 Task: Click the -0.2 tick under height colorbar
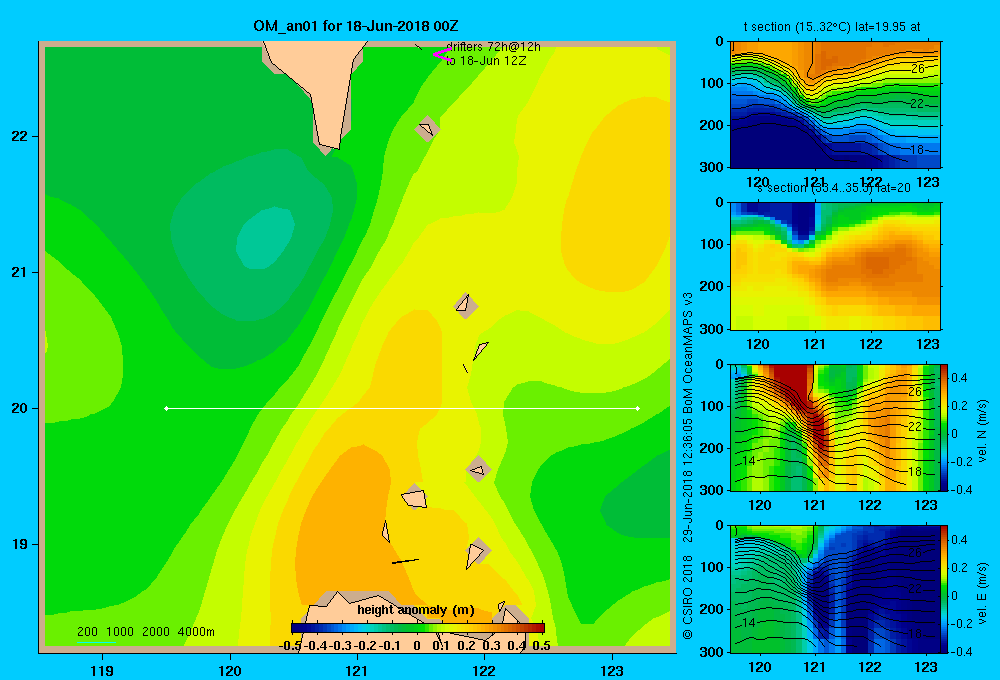(x=364, y=646)
